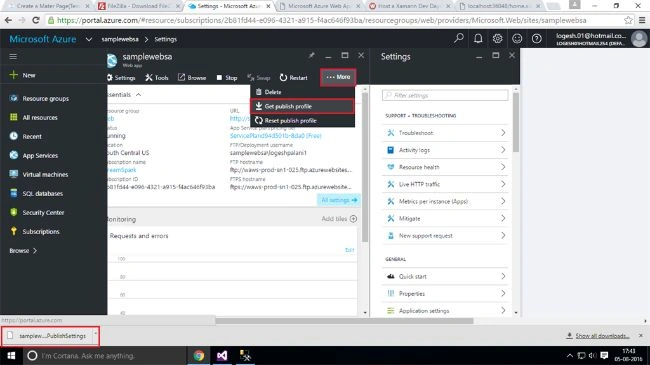The height and width of the screenshot is (365, 650).
Task: Open Quick start settings item
Action: (445, 276)
